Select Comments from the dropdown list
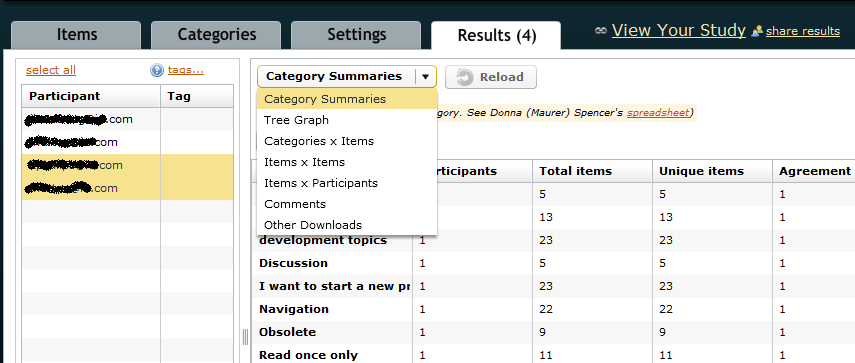Screen dimensions: 855x363 [347, 204]
